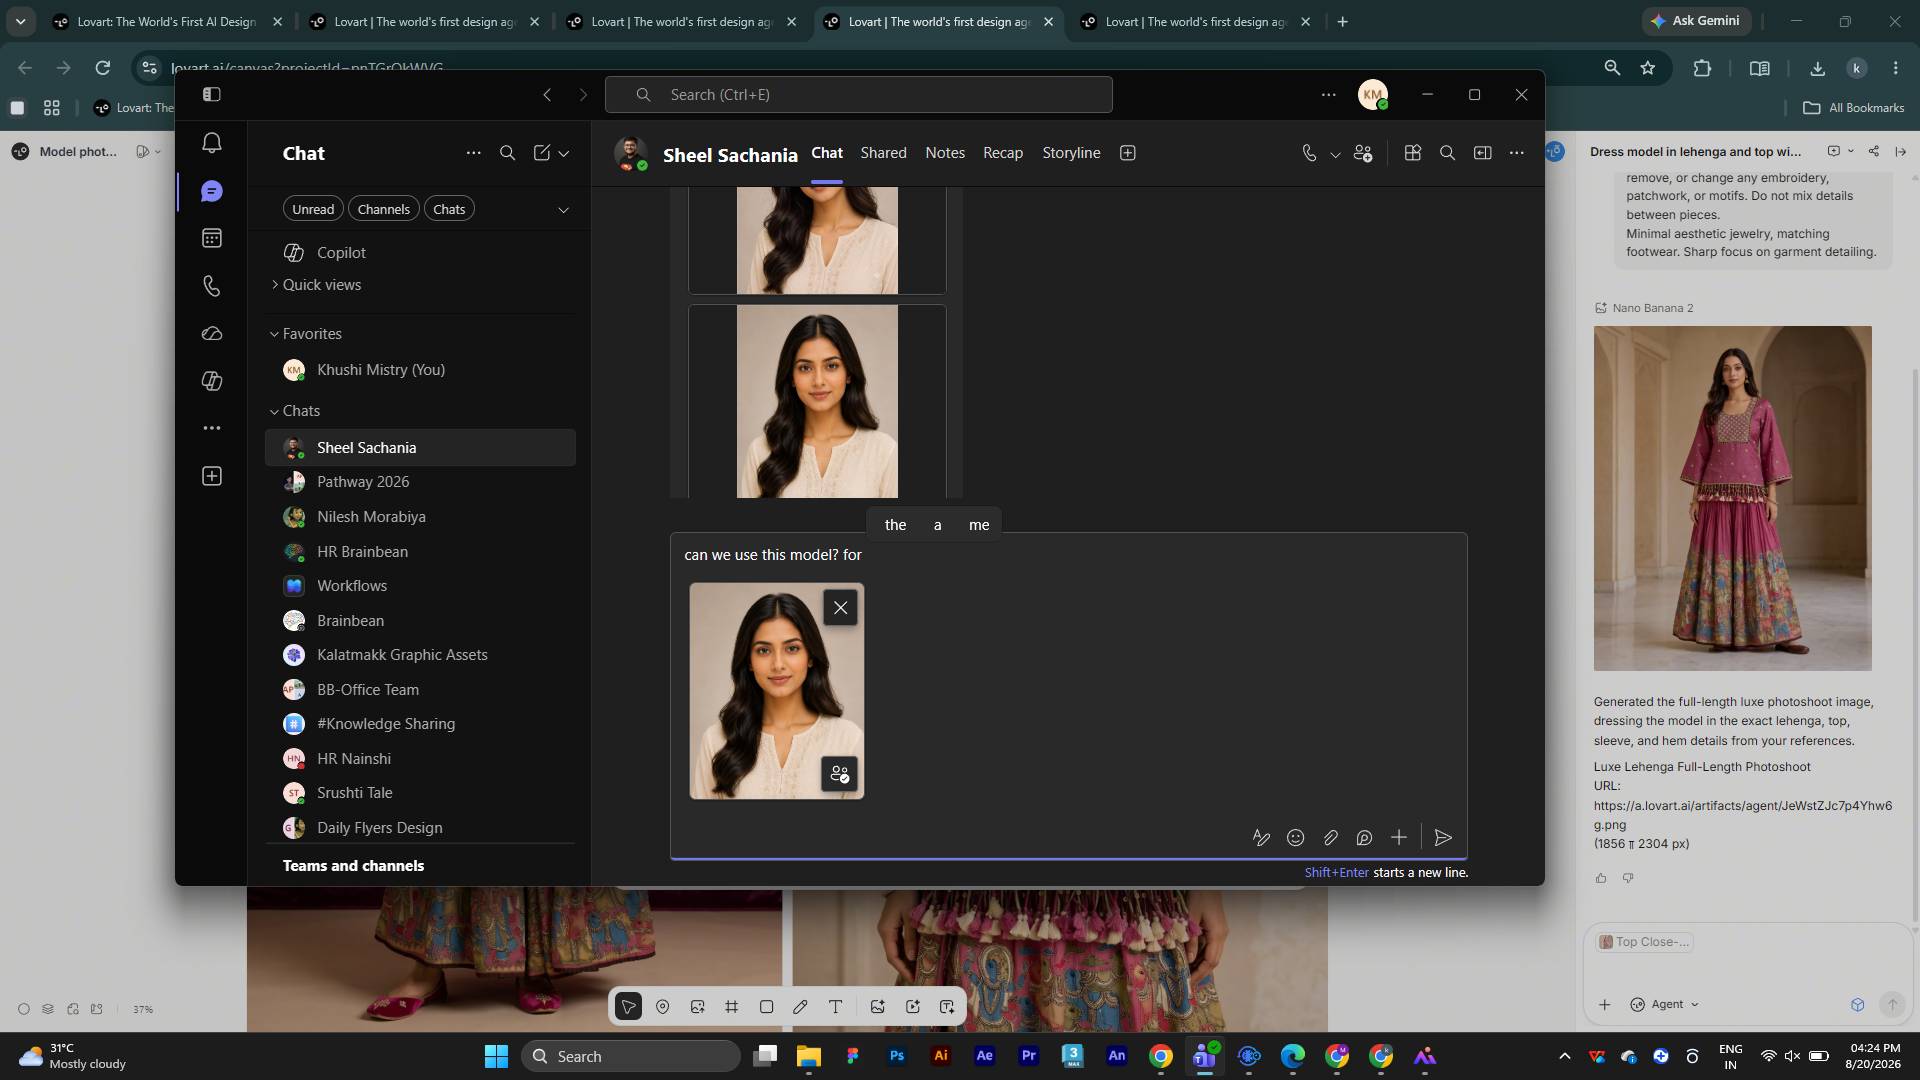Click the Teams search field
This screenshot has height=1080, width=1920.
point(858,95)
